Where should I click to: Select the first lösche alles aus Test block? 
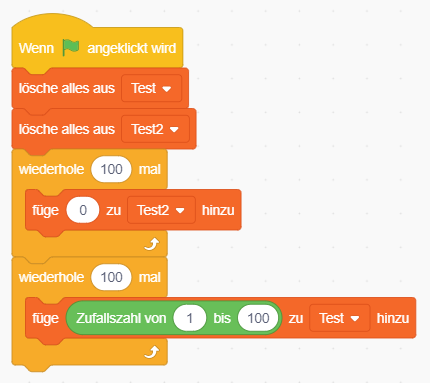pyautogui.click(x=100, y=88)
